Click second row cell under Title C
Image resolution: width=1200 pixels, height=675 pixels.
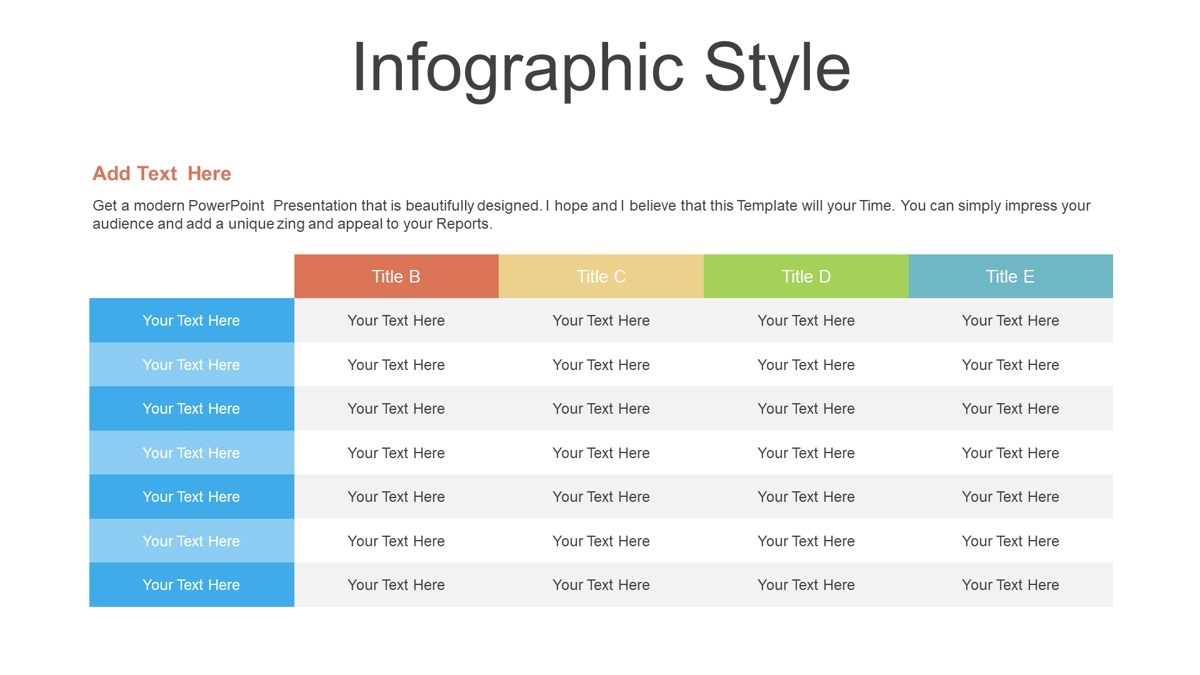click(x=601, y=364)
